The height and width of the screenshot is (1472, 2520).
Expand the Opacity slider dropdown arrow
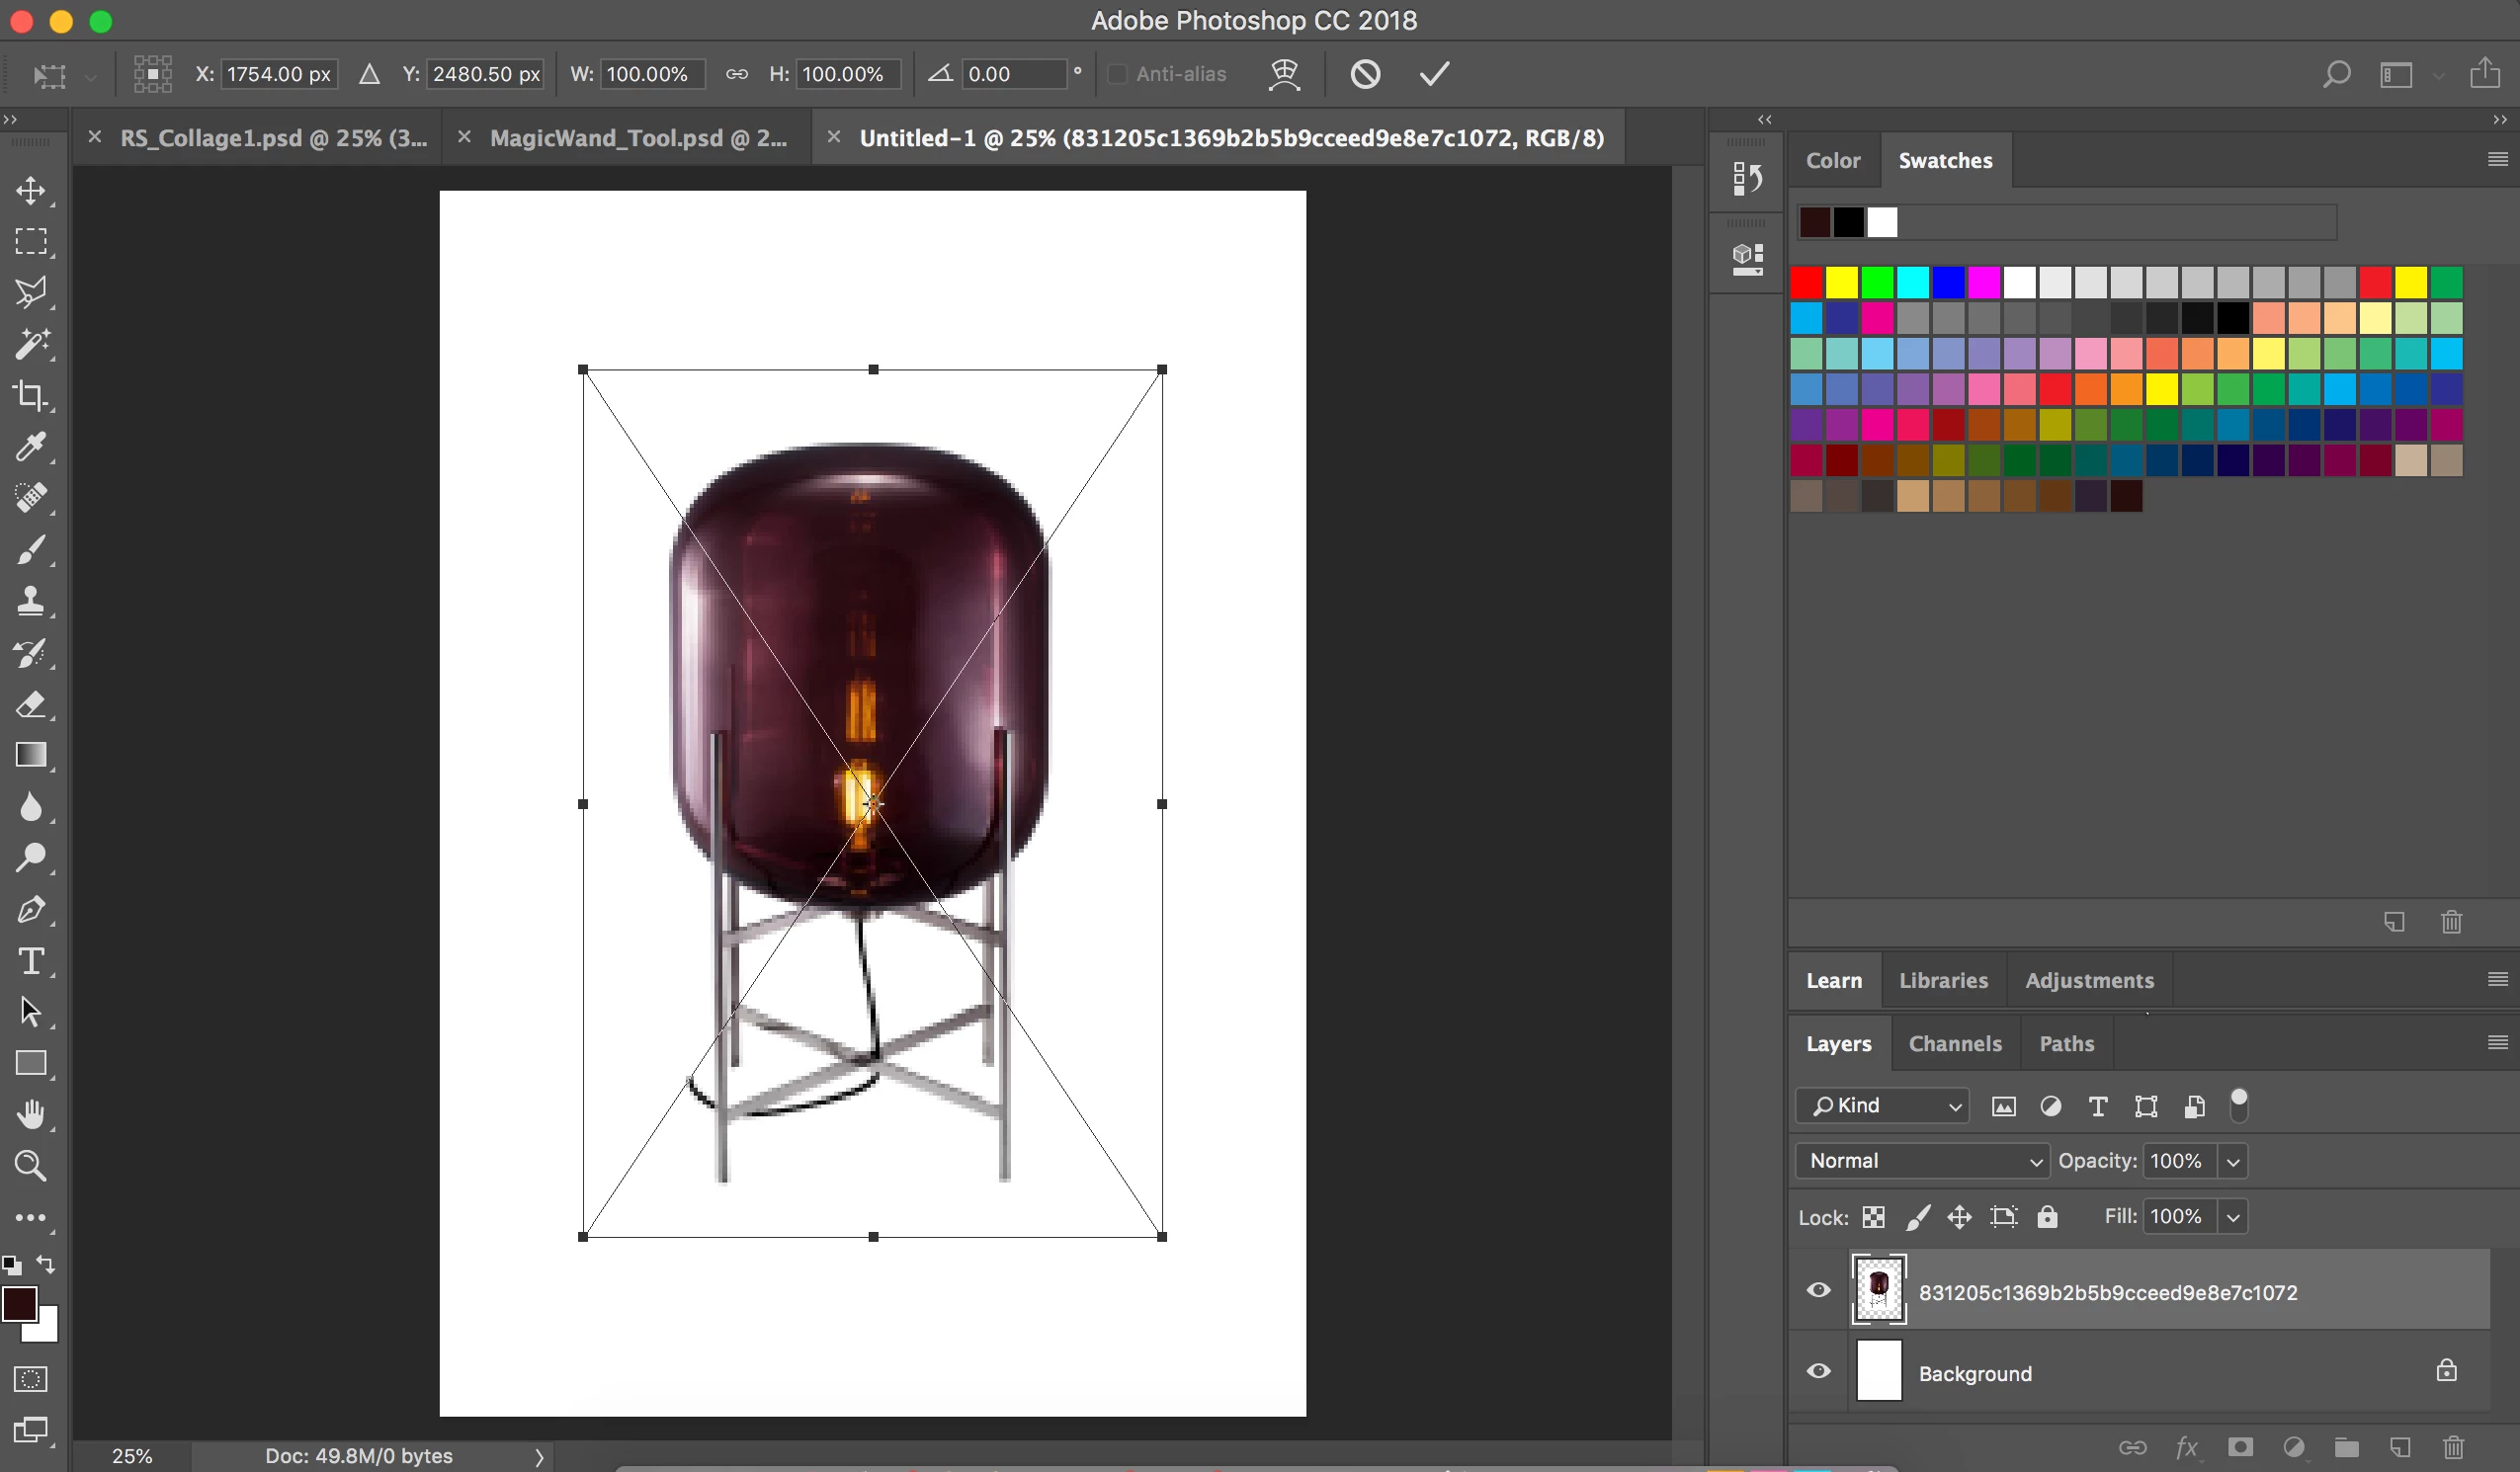tap(2233, 1161)
